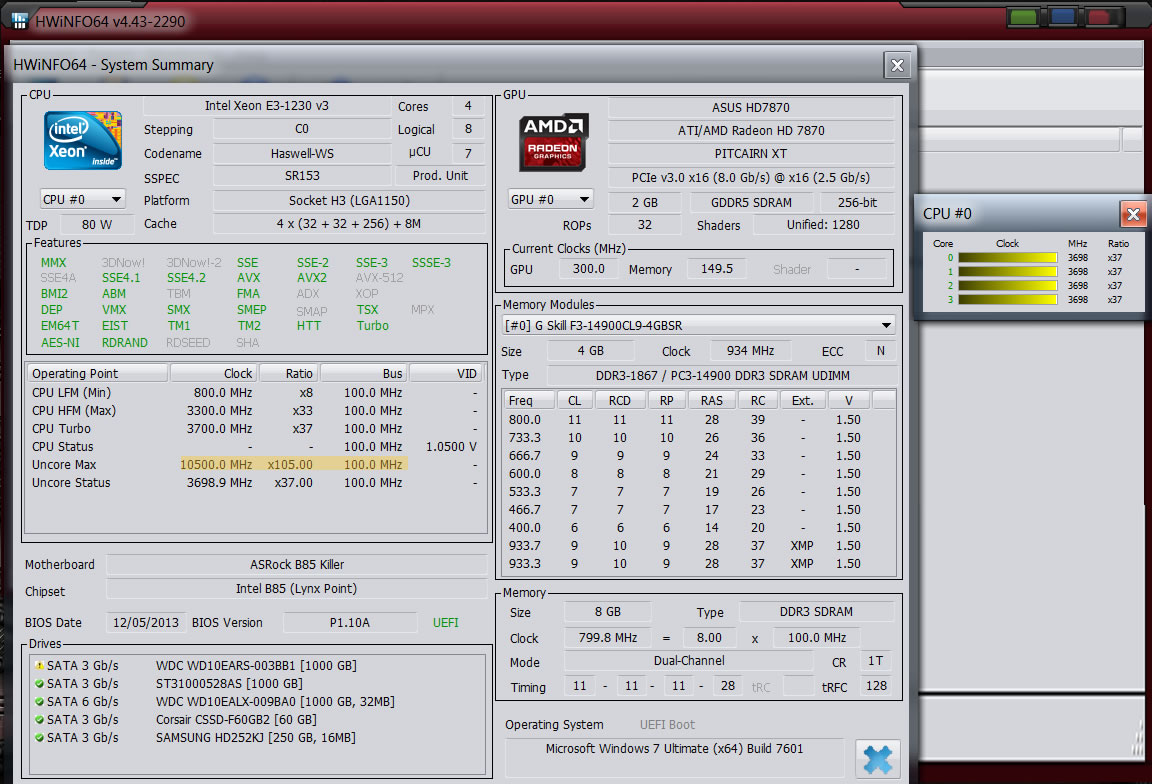Click the green status icon beside SAMSUNG HD252KJ
The image size is (1152, 784).
[x=39, y=738]
